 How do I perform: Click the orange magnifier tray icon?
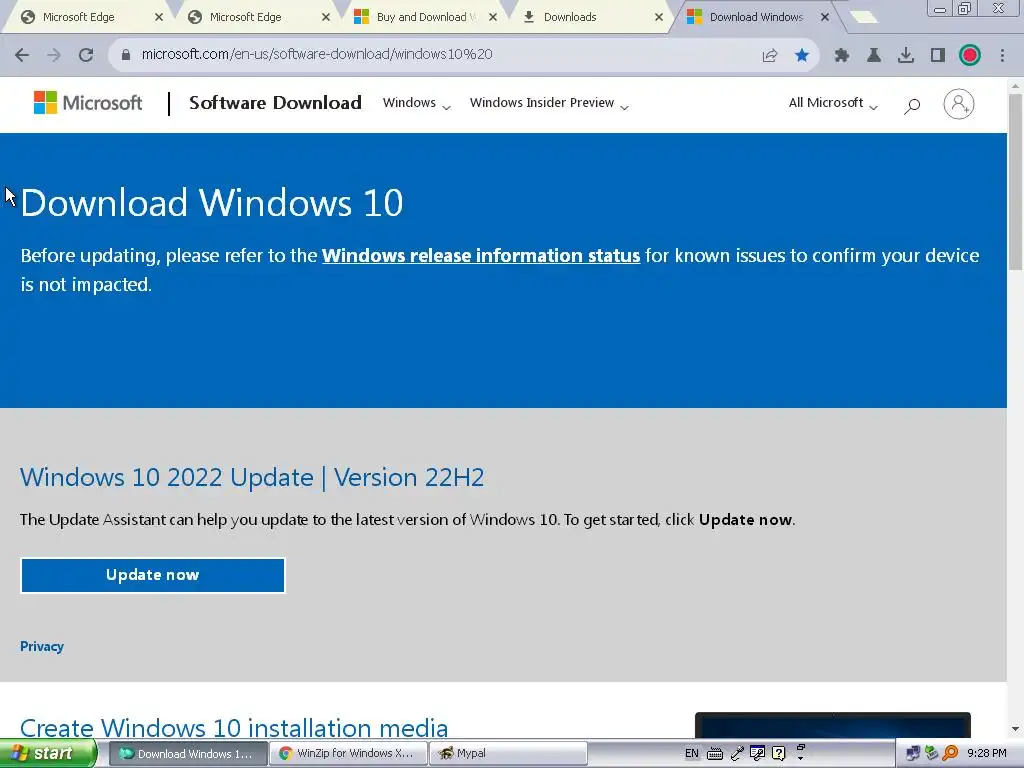click(950, 754)
